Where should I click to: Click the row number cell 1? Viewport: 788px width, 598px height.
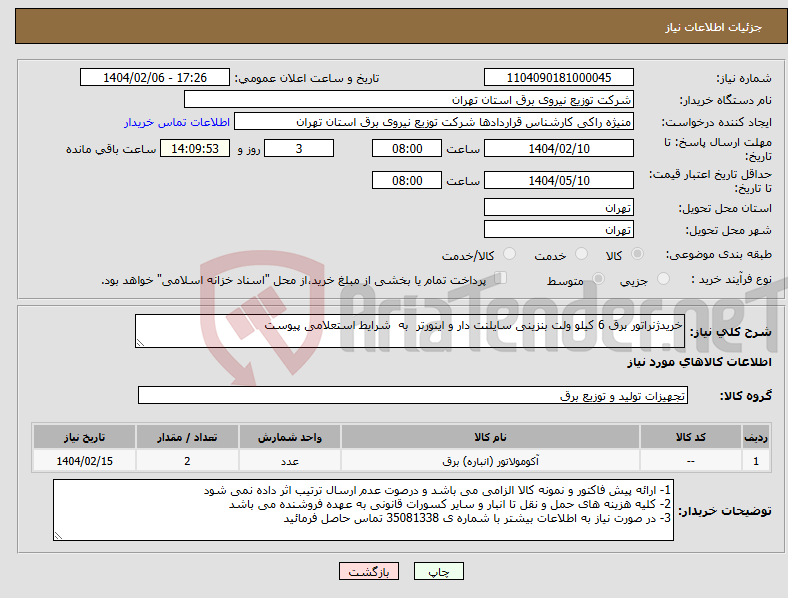pyautogui.click(x=756, y=461)
